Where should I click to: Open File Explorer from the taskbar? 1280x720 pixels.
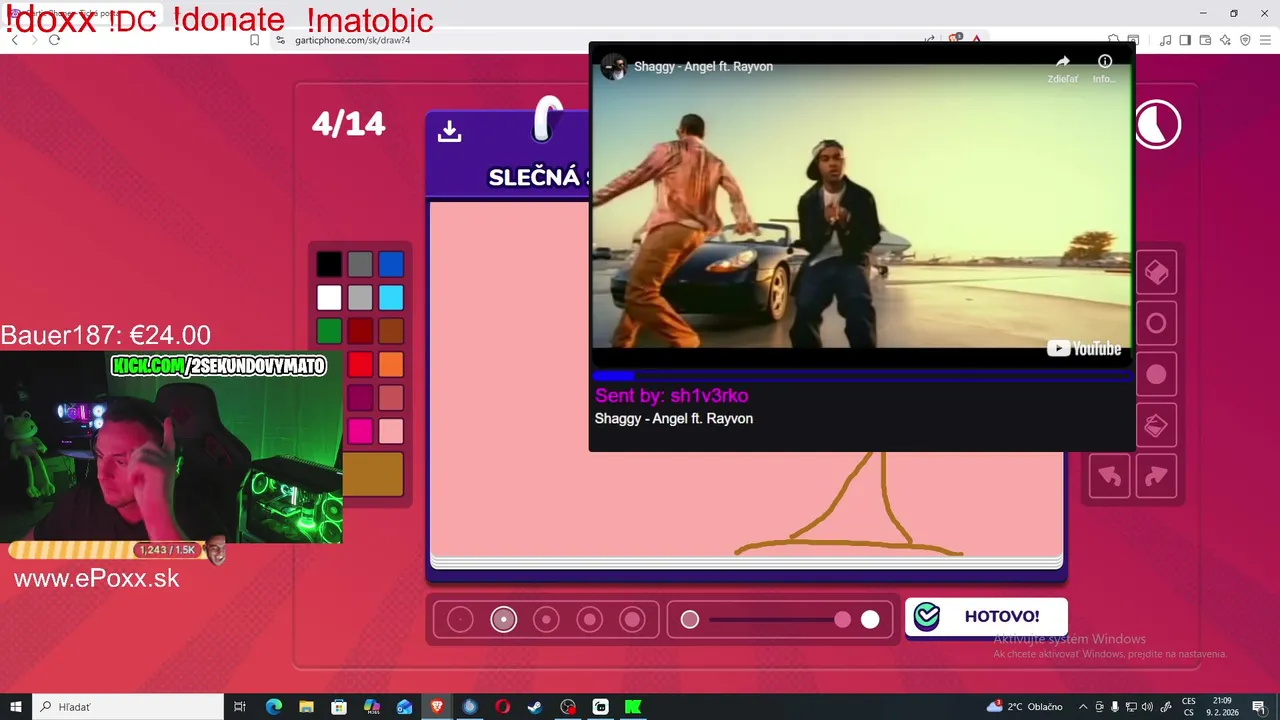pyautogui.click(x=307, y=707)
